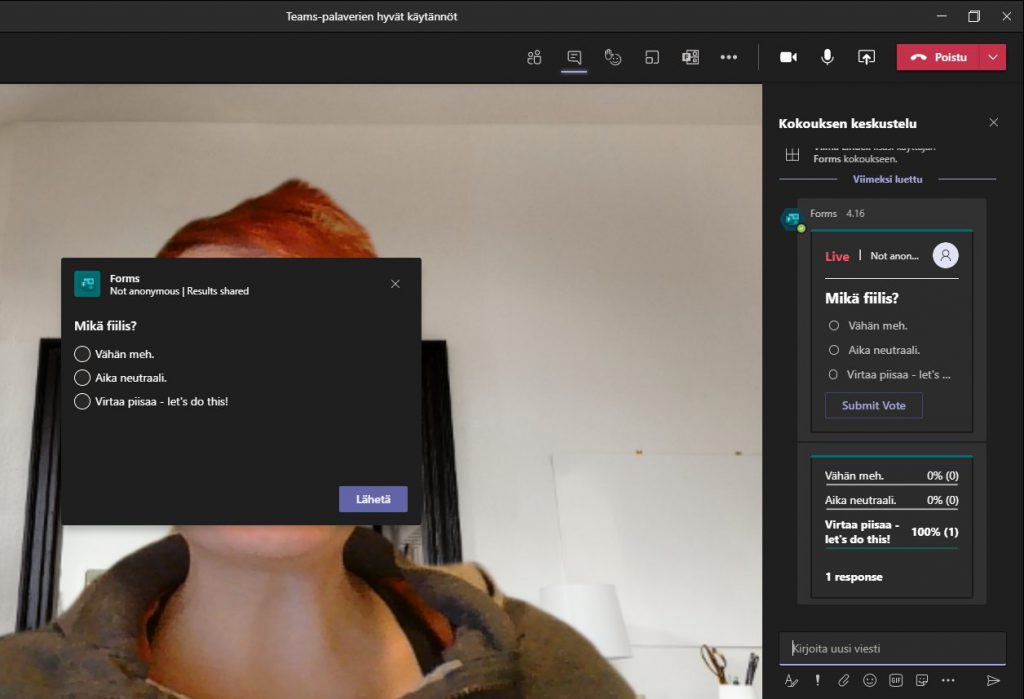Click the 'Not anon...' label on poll card

pyautogui.click(x=895, y=256)
